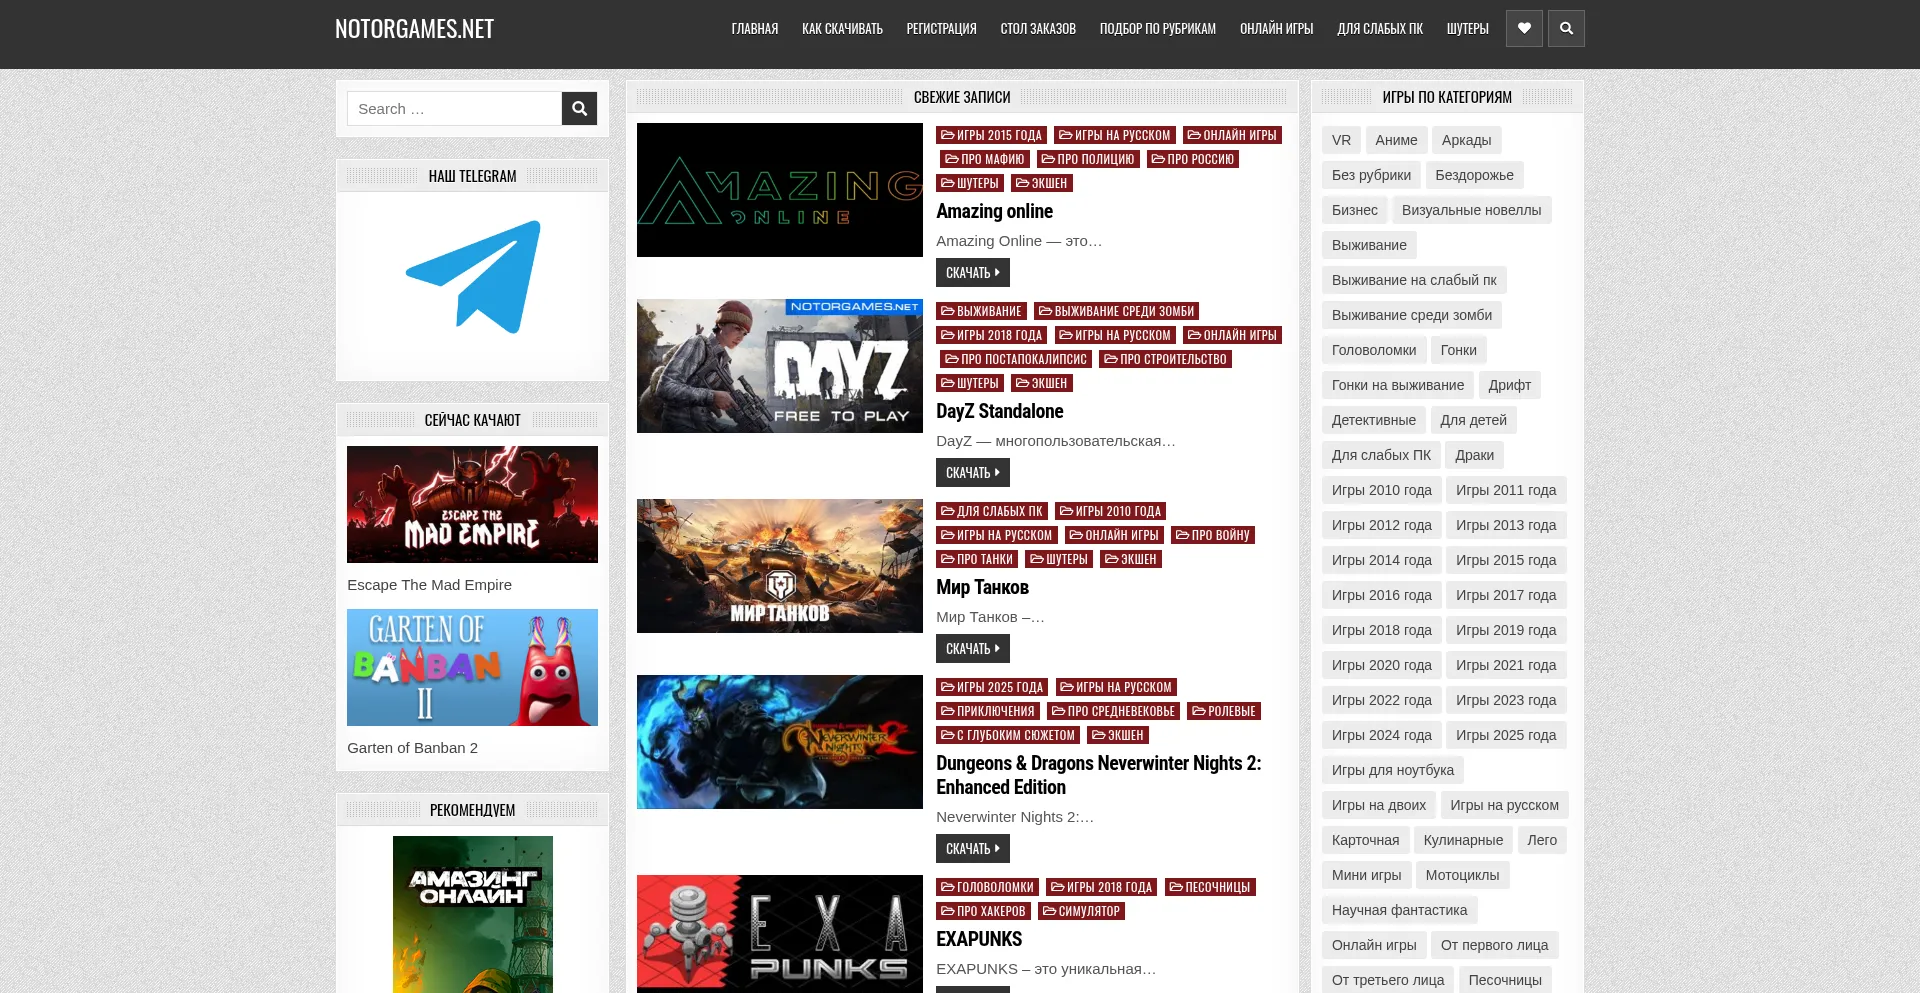Select ПРО ПОСТАПОКАЛИПСИС folder tag
This screenshot has height=993, width=1920.
(1015, 359)
